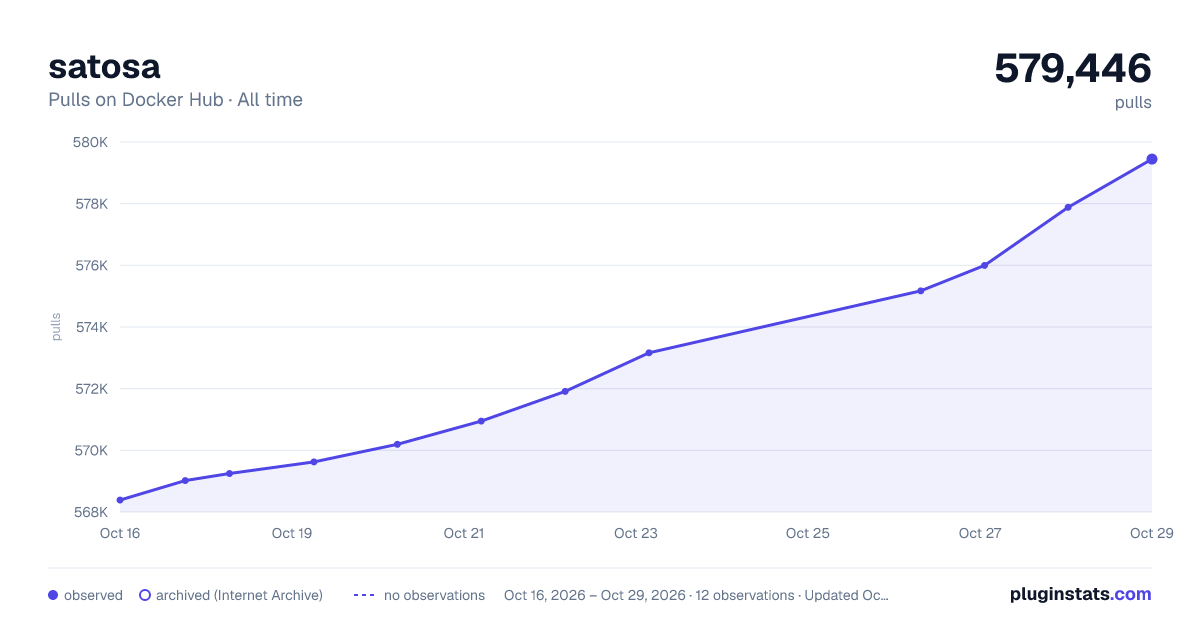Click the data point at Oct 21
The width and height of the screenshot is (1200, 630).
[481, 421]
